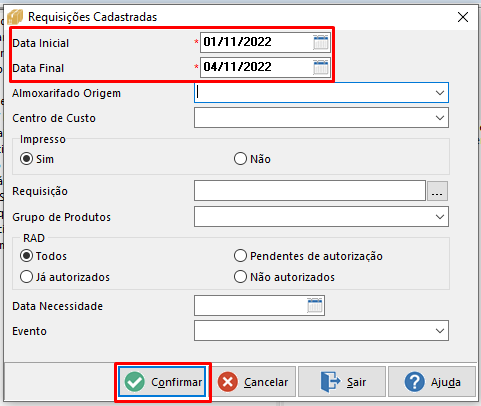Focus the Requisição text field
Image resolution: width=481 pixels, height=406 pixels.
[x=310, y=191]
